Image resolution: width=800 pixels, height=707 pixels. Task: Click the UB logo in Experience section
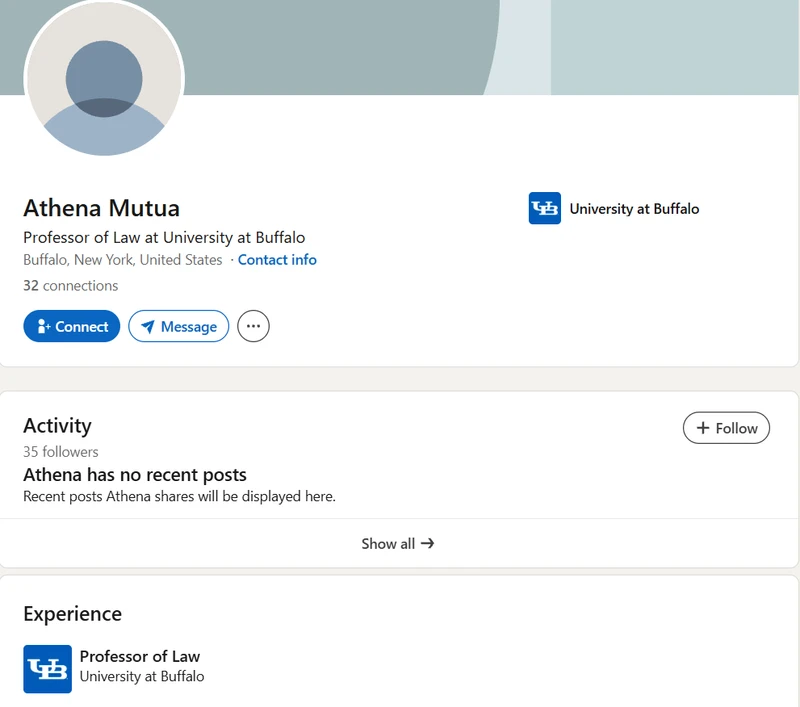click(47, 669)
